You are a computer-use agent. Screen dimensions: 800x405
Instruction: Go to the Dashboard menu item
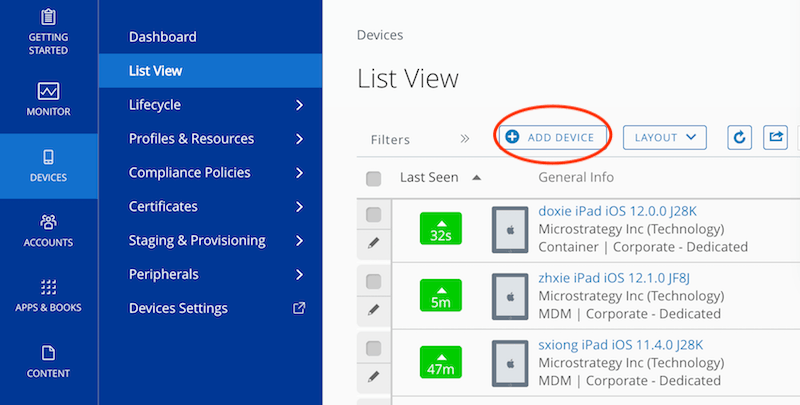pos(162,37)
